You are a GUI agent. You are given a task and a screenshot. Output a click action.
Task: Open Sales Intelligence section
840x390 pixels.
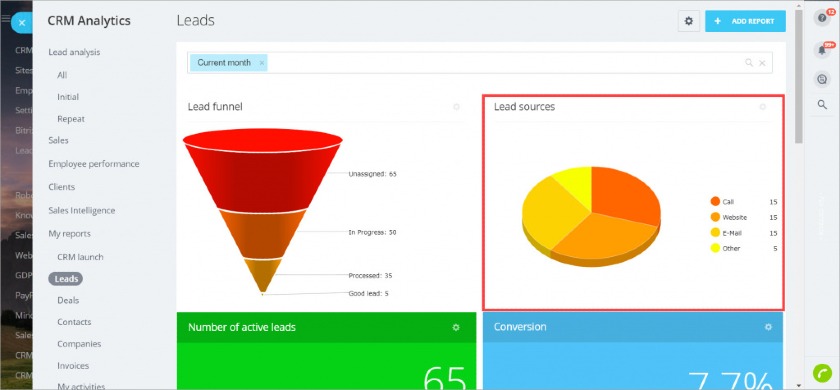pyautogui.click(x=81, y=211)
